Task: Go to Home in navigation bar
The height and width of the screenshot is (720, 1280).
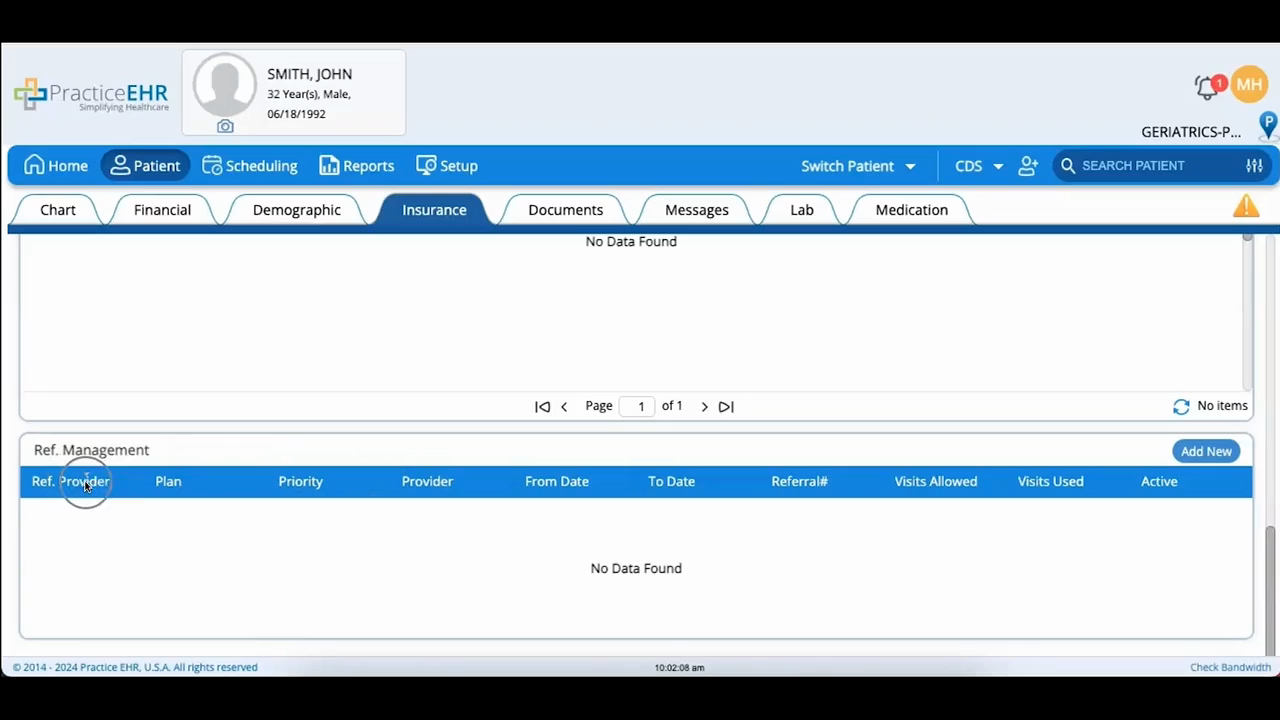Action: click(x=56, y=166)
